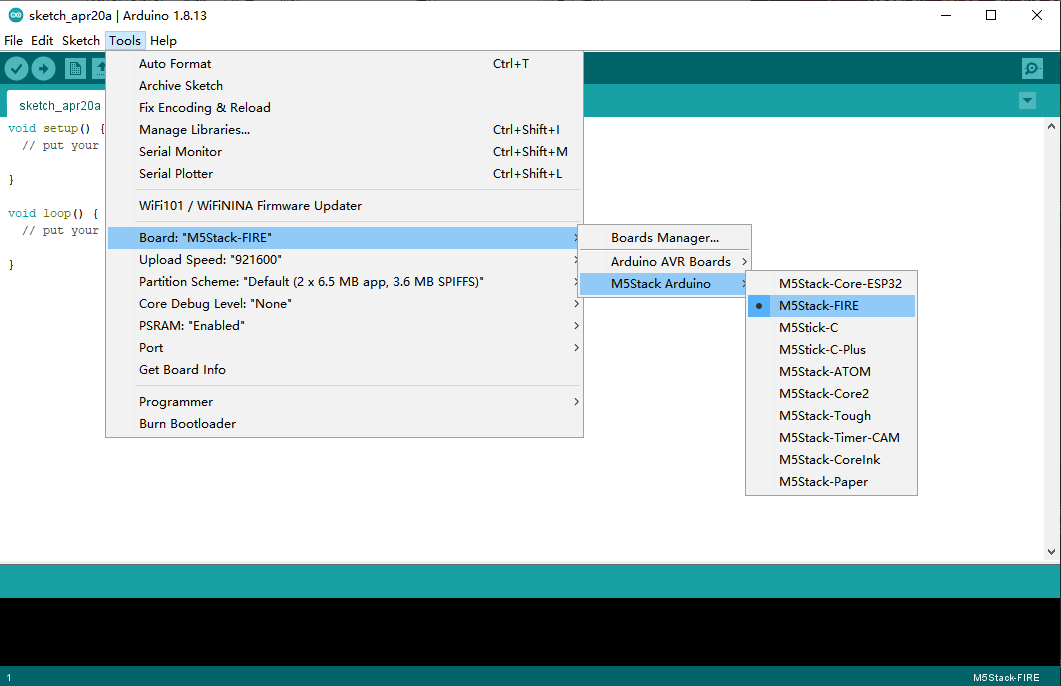1061x686 pixels.
Task: Close the open Tools menu
Action: pyautogui.click(x=125, y=41)
